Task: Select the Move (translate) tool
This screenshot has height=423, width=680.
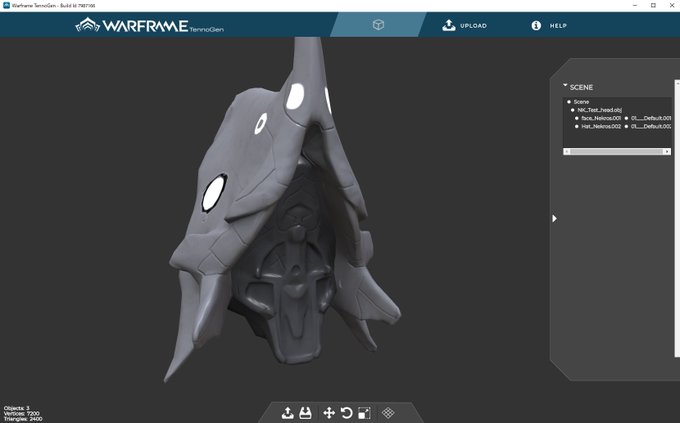Action: [x=329, y=413]
